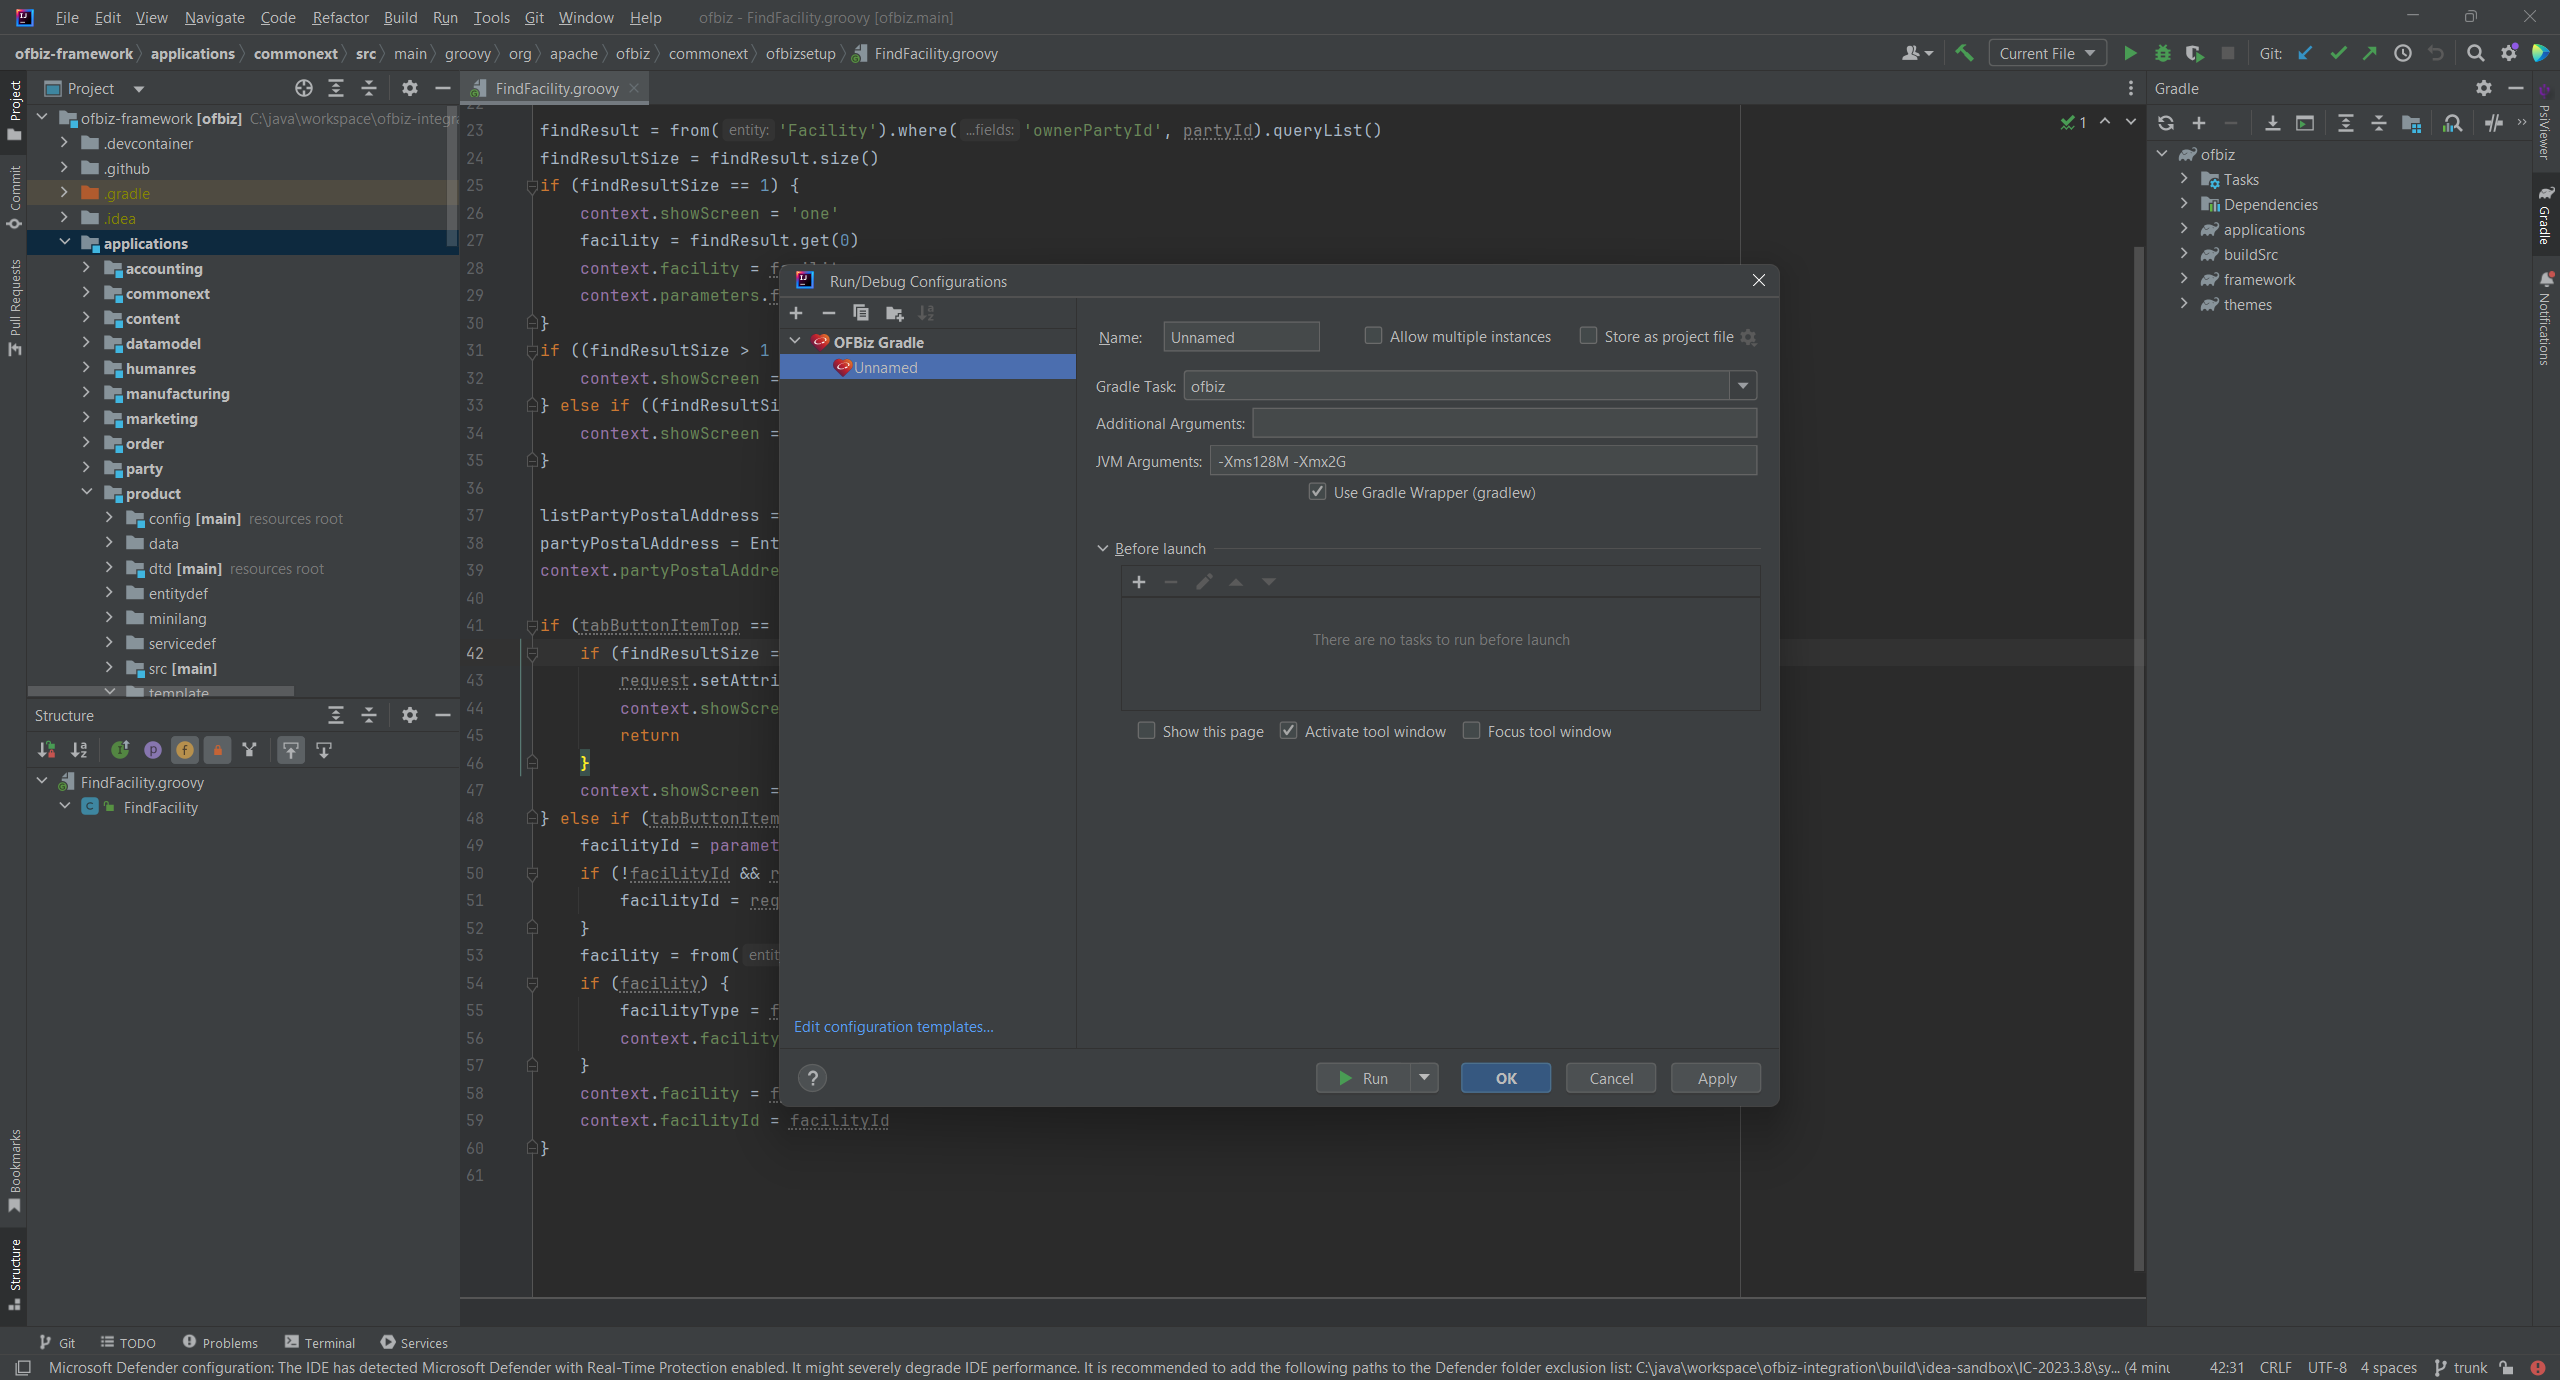Toggle Activate tool window checkbox
The height and width of the screenshot is (1380, 2560).
(1289, 731)
